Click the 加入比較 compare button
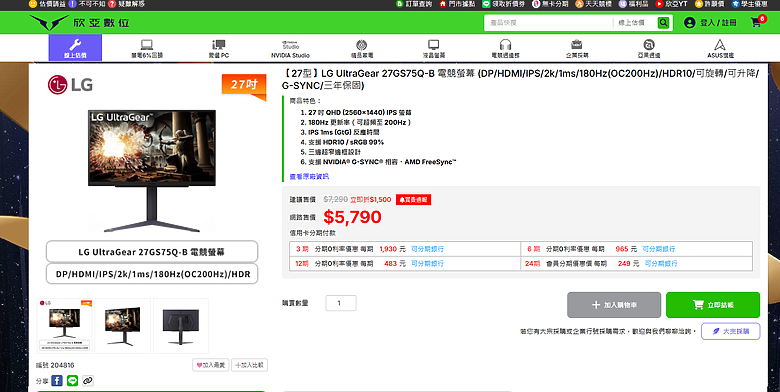The image size is (780, 392). [x=250, y=365]
